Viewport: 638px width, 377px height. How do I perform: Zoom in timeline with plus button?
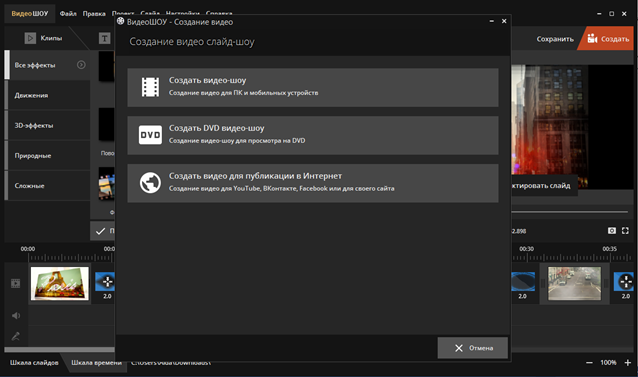point(627,362)
